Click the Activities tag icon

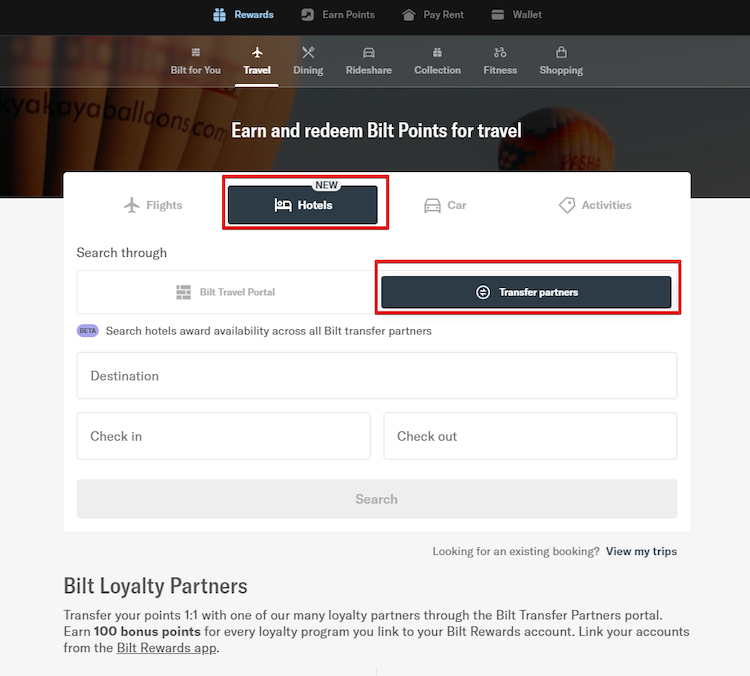pyautogui.click(x=567, y=205)
